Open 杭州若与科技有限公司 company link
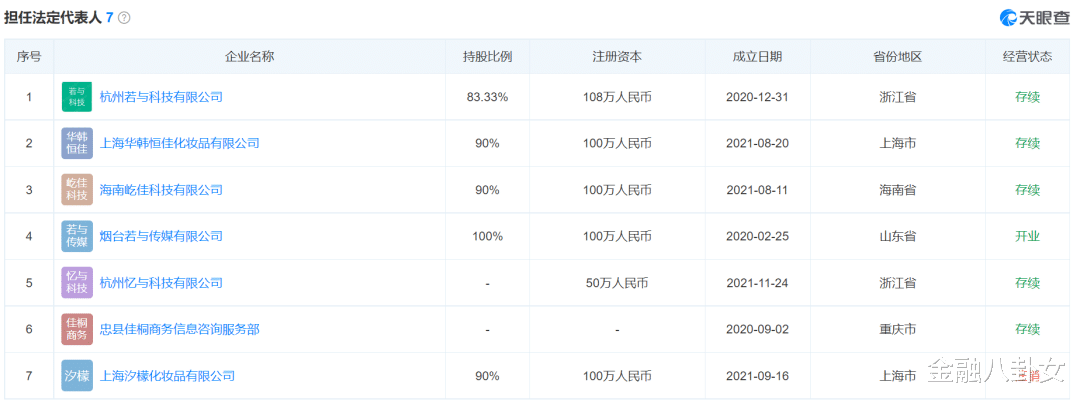 pos(161,97)
